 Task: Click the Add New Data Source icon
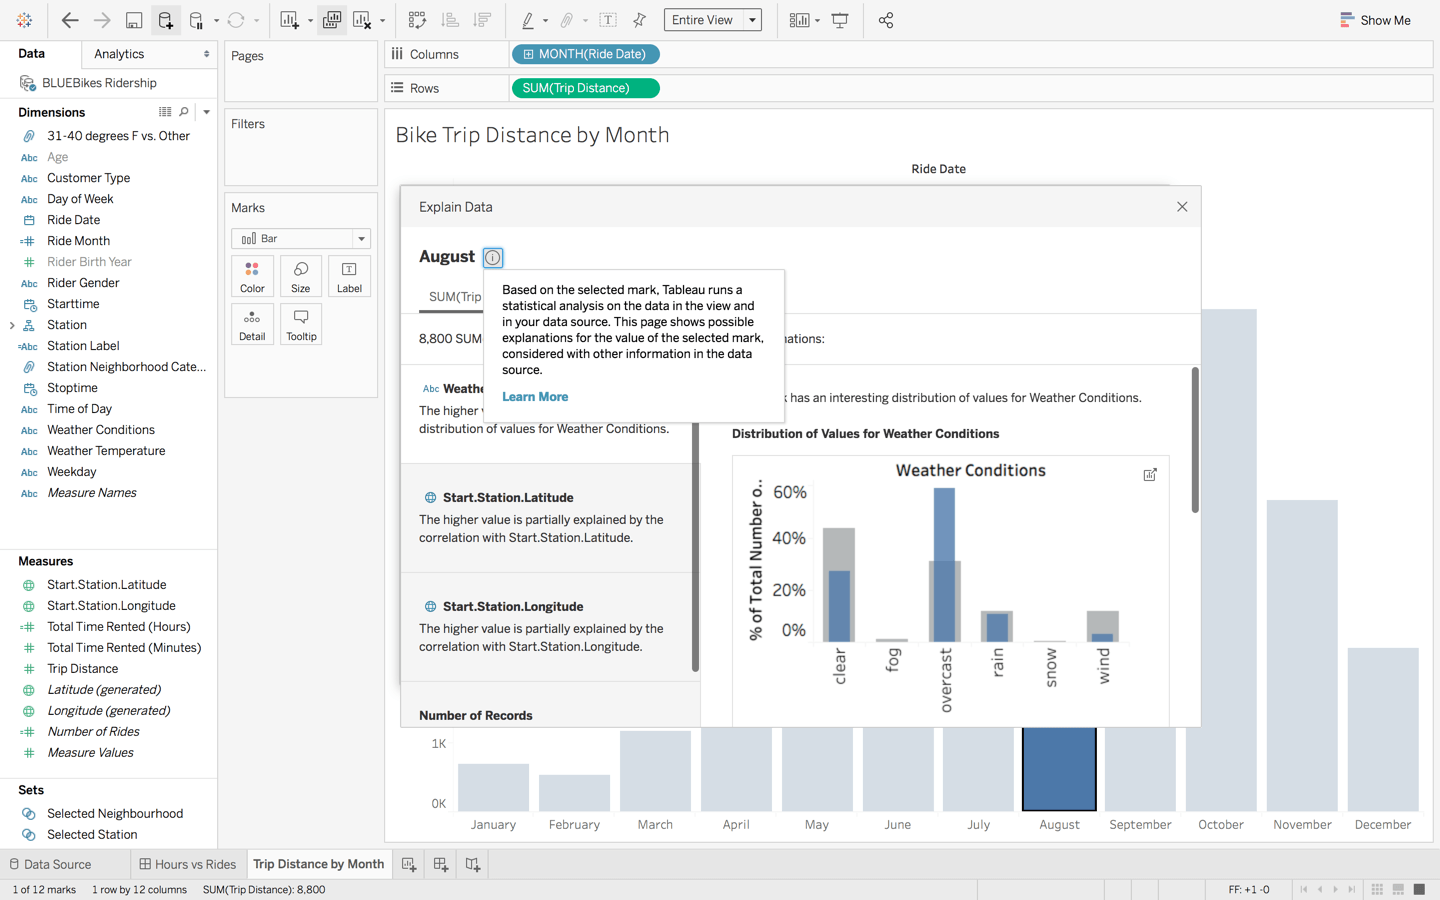click(x=165, y=20)
